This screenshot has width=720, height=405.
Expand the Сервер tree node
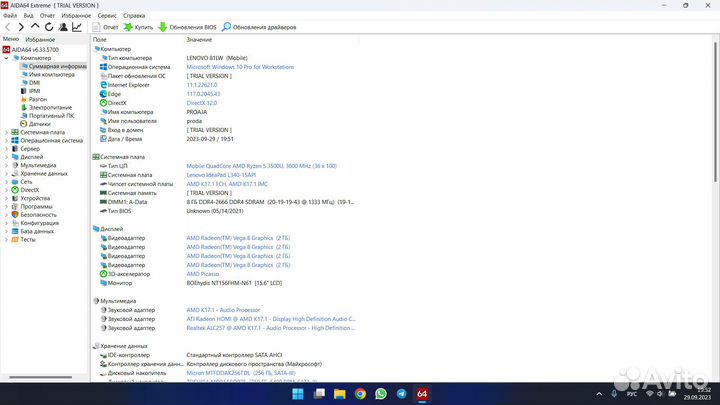pos(6,149)
